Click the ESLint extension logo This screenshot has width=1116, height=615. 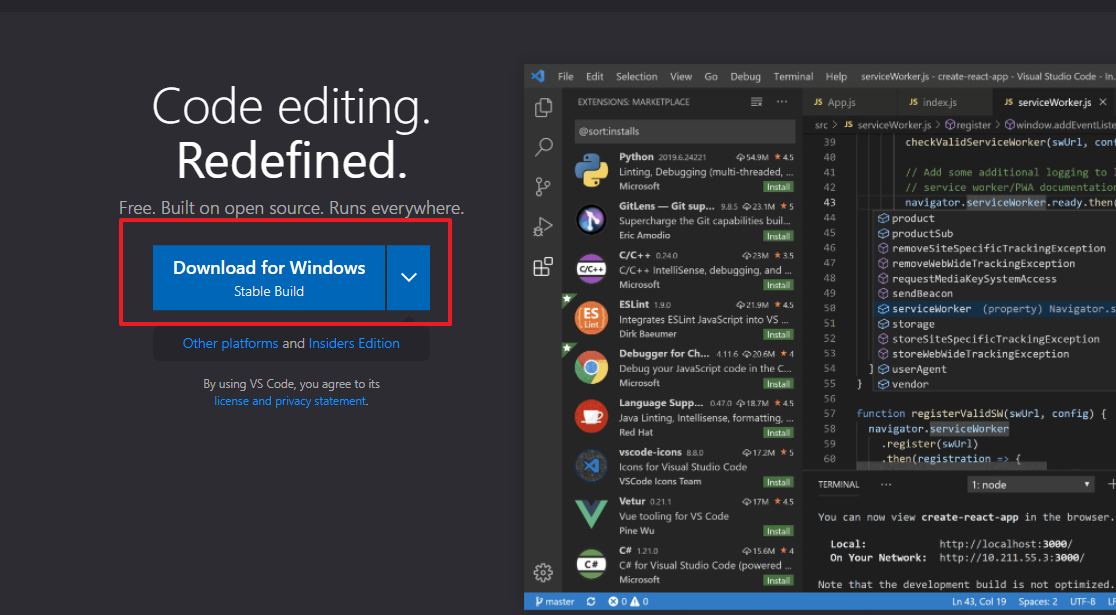[x=591, y=318]
